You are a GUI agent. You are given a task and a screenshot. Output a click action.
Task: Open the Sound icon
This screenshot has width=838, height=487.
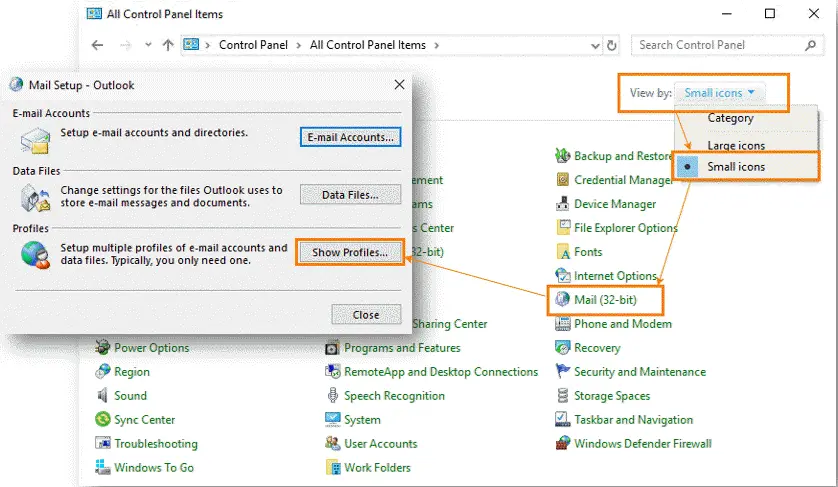coord(102,396)
